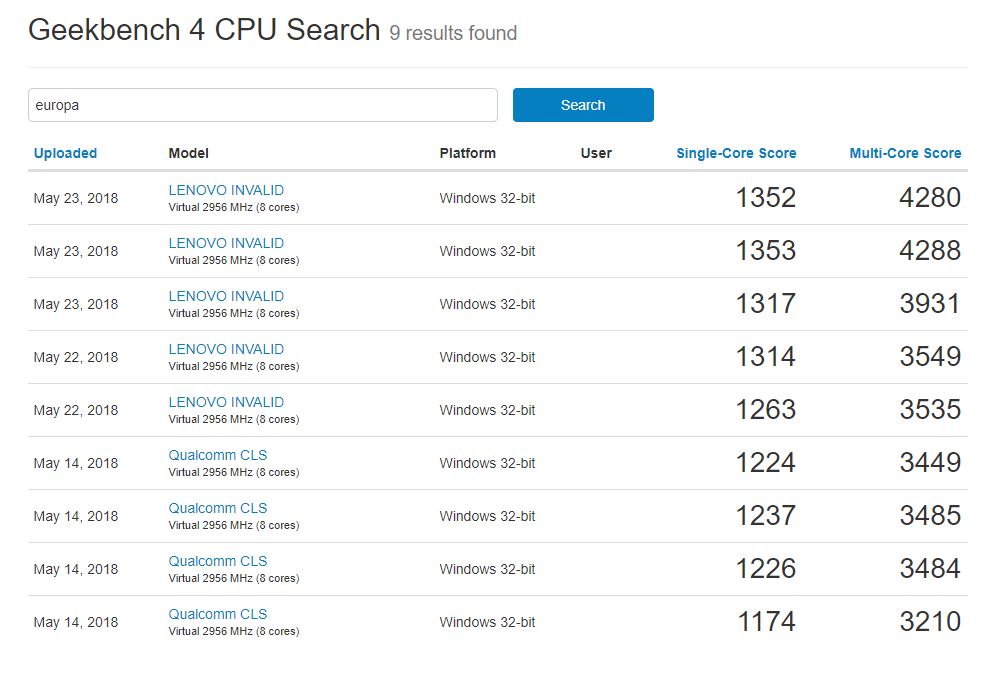
Task: Click the Model column header
Action: click(188, 153)
